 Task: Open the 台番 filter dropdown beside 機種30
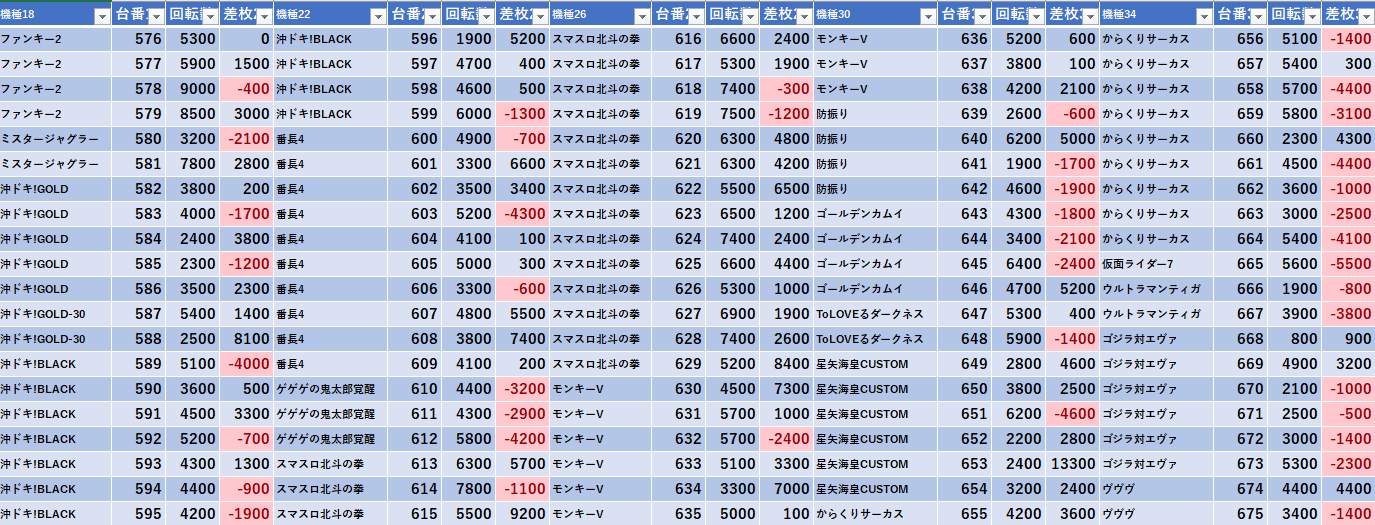click(x=982, y=16)
